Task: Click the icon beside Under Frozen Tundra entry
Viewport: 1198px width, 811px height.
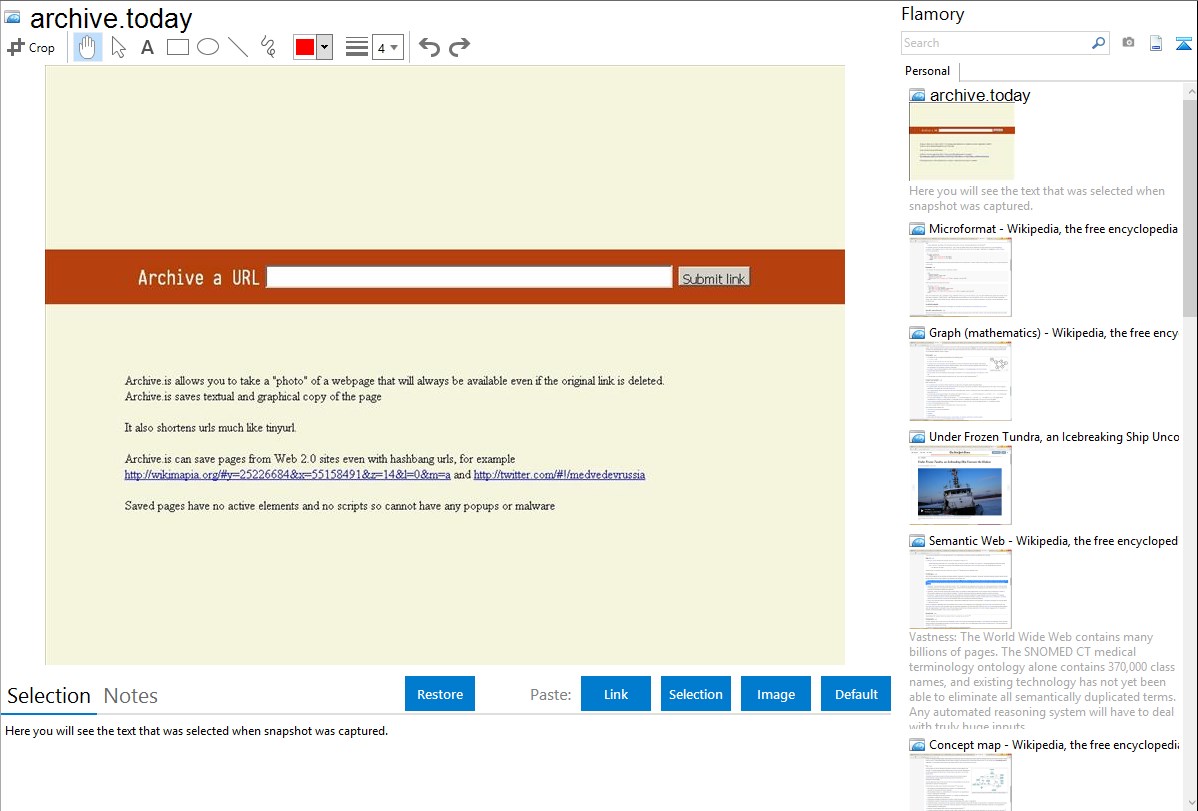Action: [918, 436]
